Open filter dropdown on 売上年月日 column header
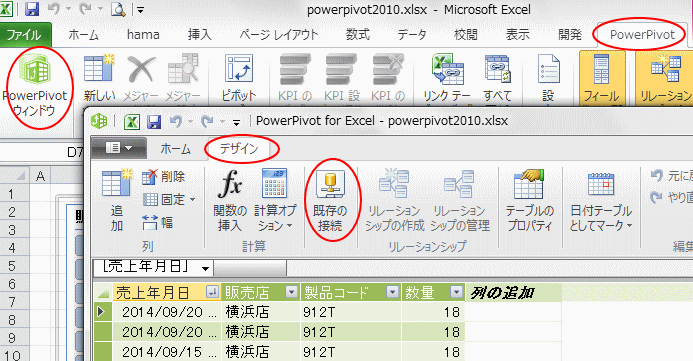 point(212,292)
